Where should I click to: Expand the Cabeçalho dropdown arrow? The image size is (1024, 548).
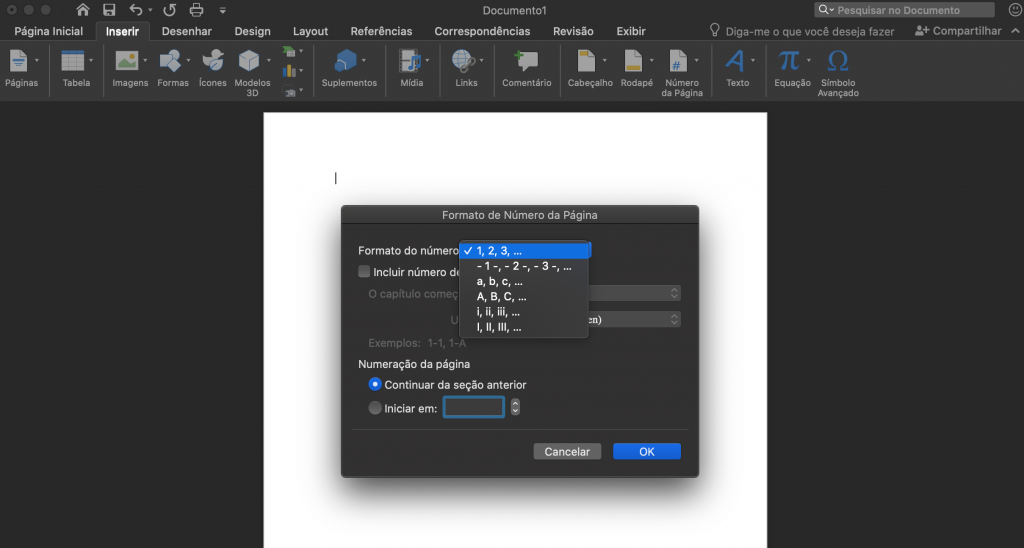tap(604, 61)
